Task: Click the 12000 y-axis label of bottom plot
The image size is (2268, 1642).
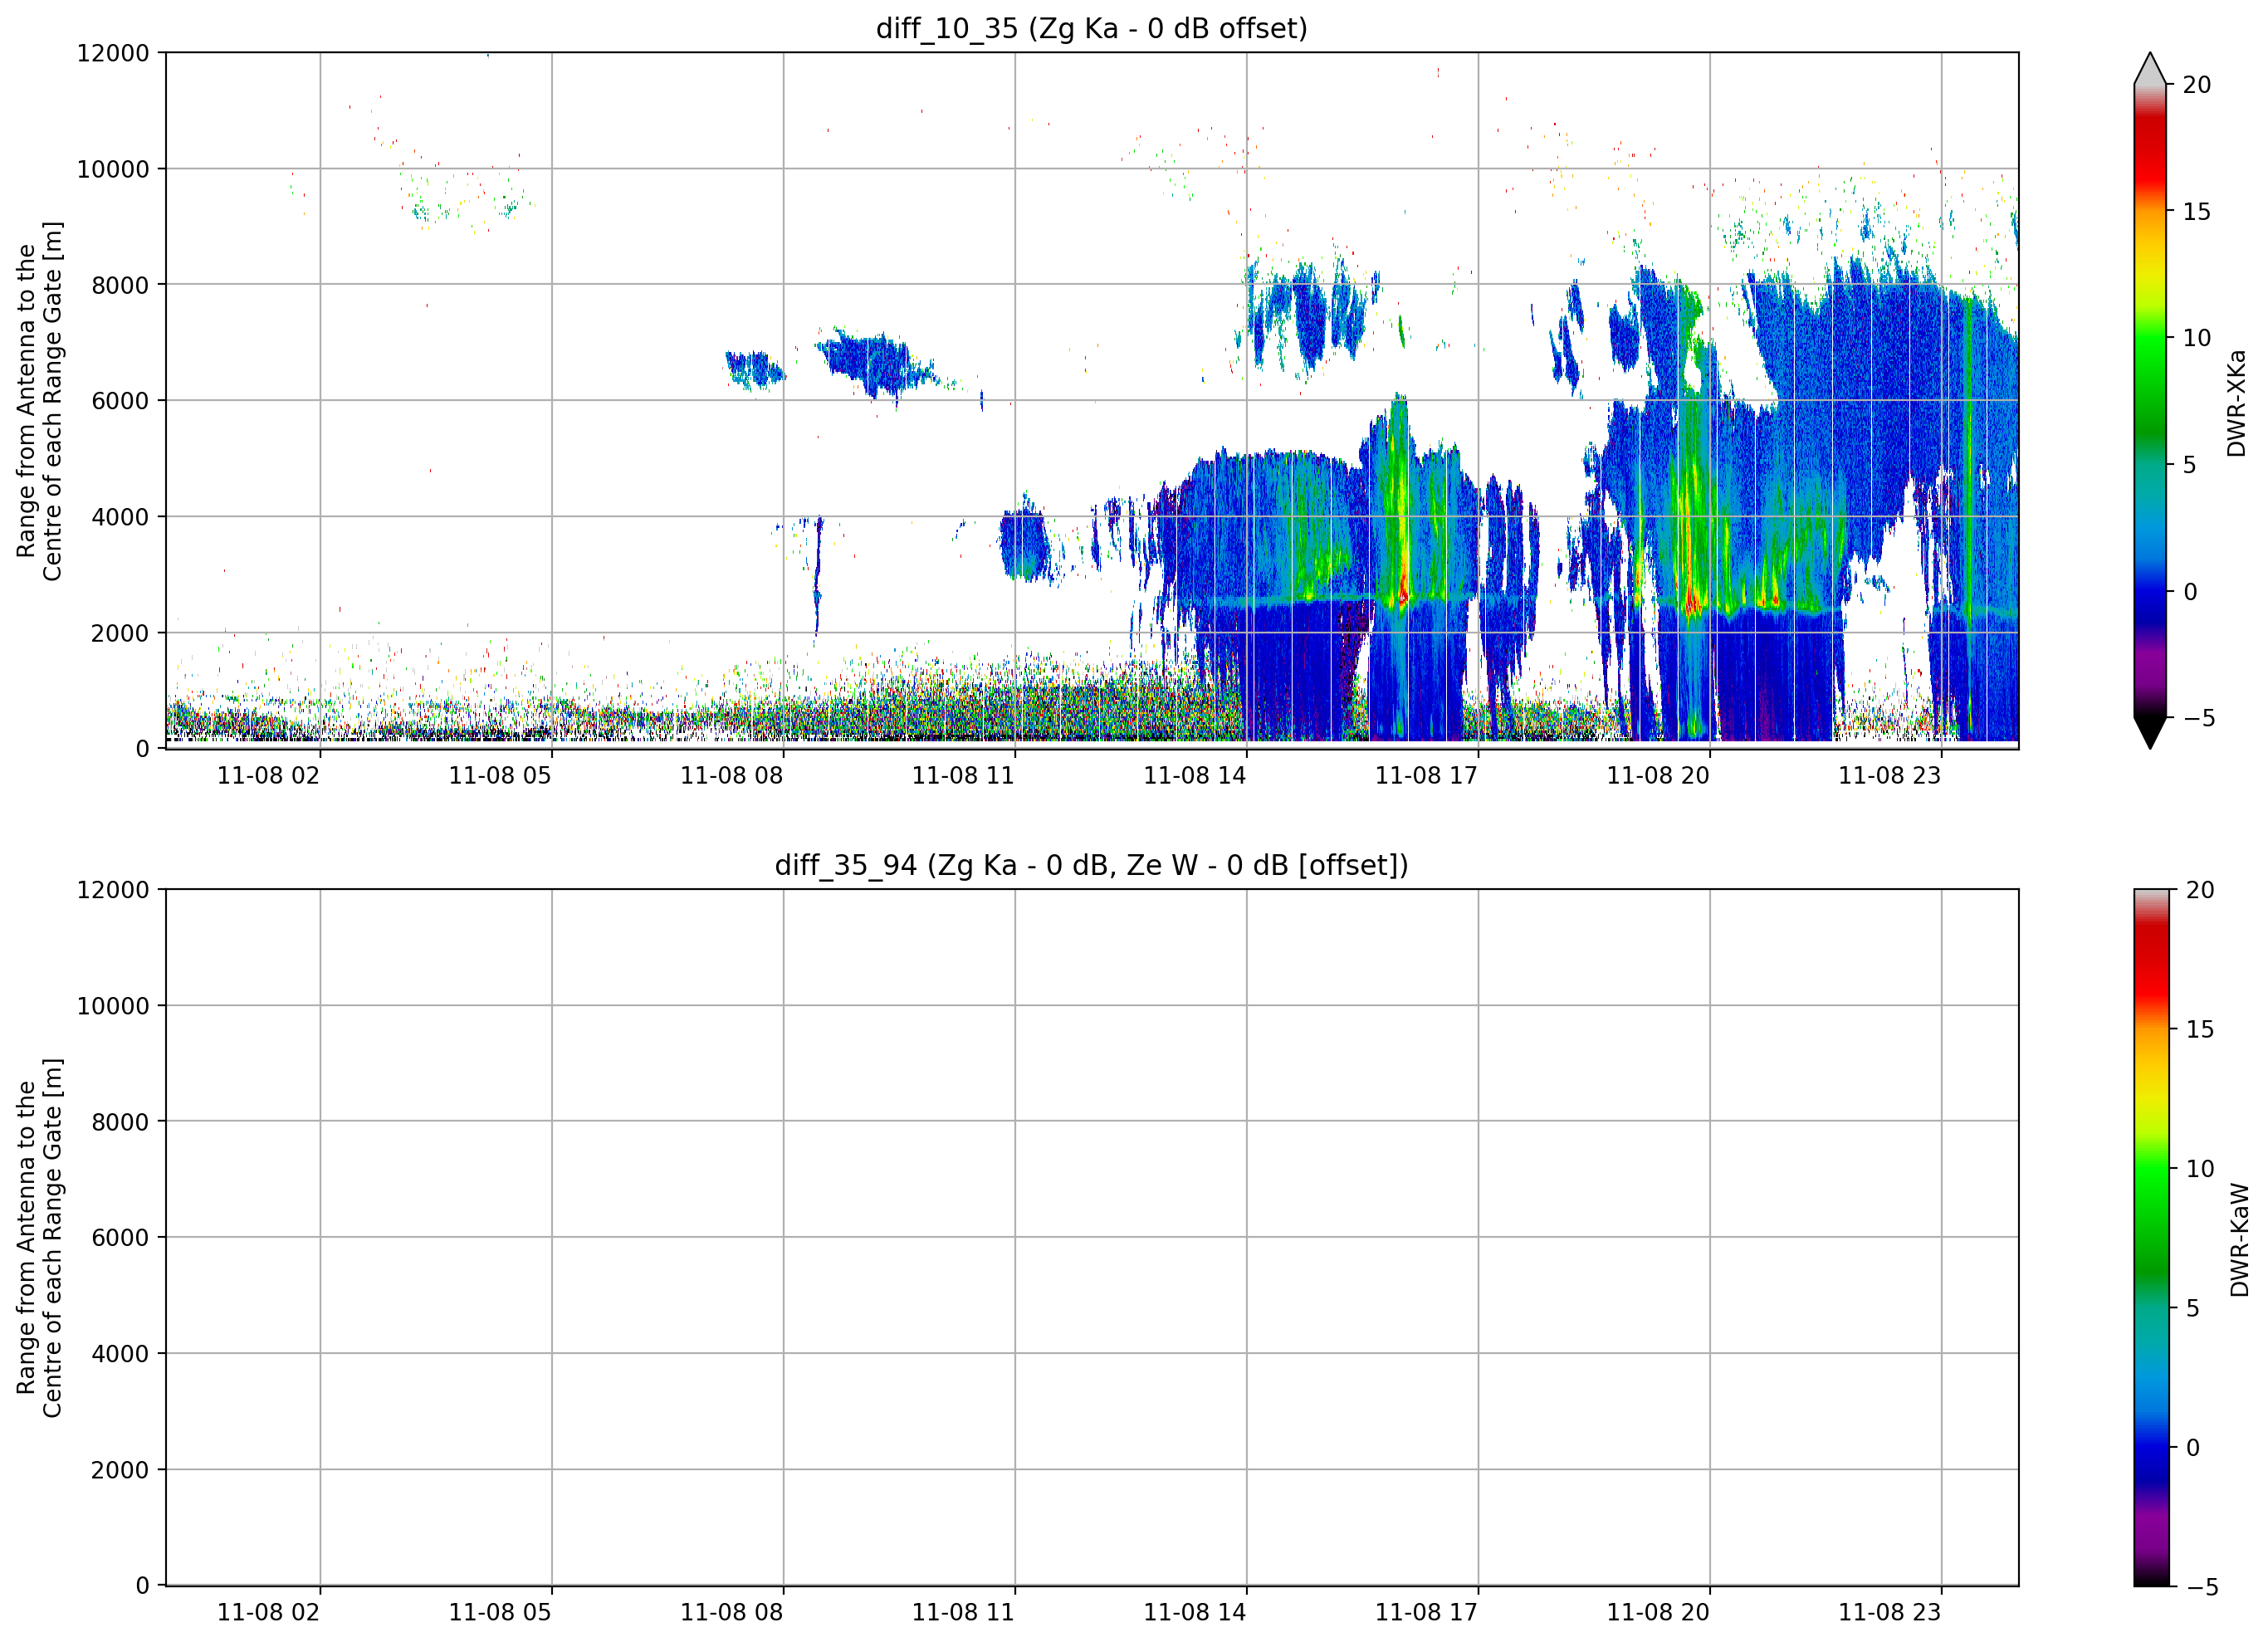Action: (x=113, y=890)
